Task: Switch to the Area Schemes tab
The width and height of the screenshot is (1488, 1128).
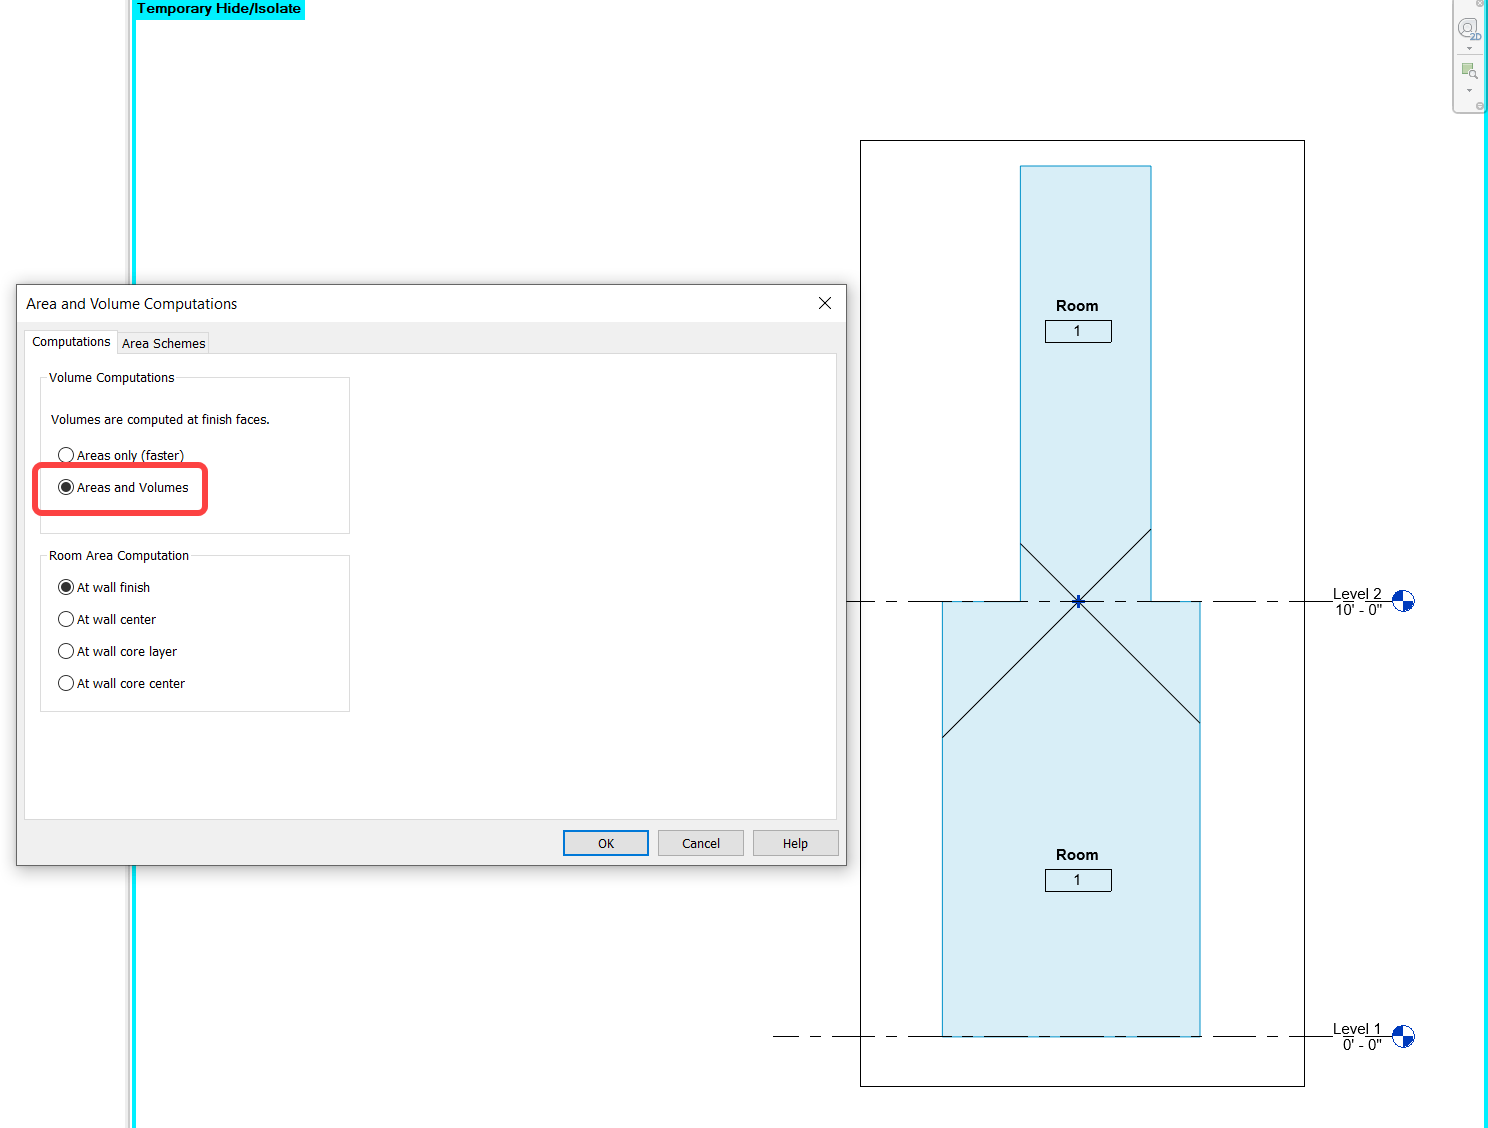Action: point(163,342)
